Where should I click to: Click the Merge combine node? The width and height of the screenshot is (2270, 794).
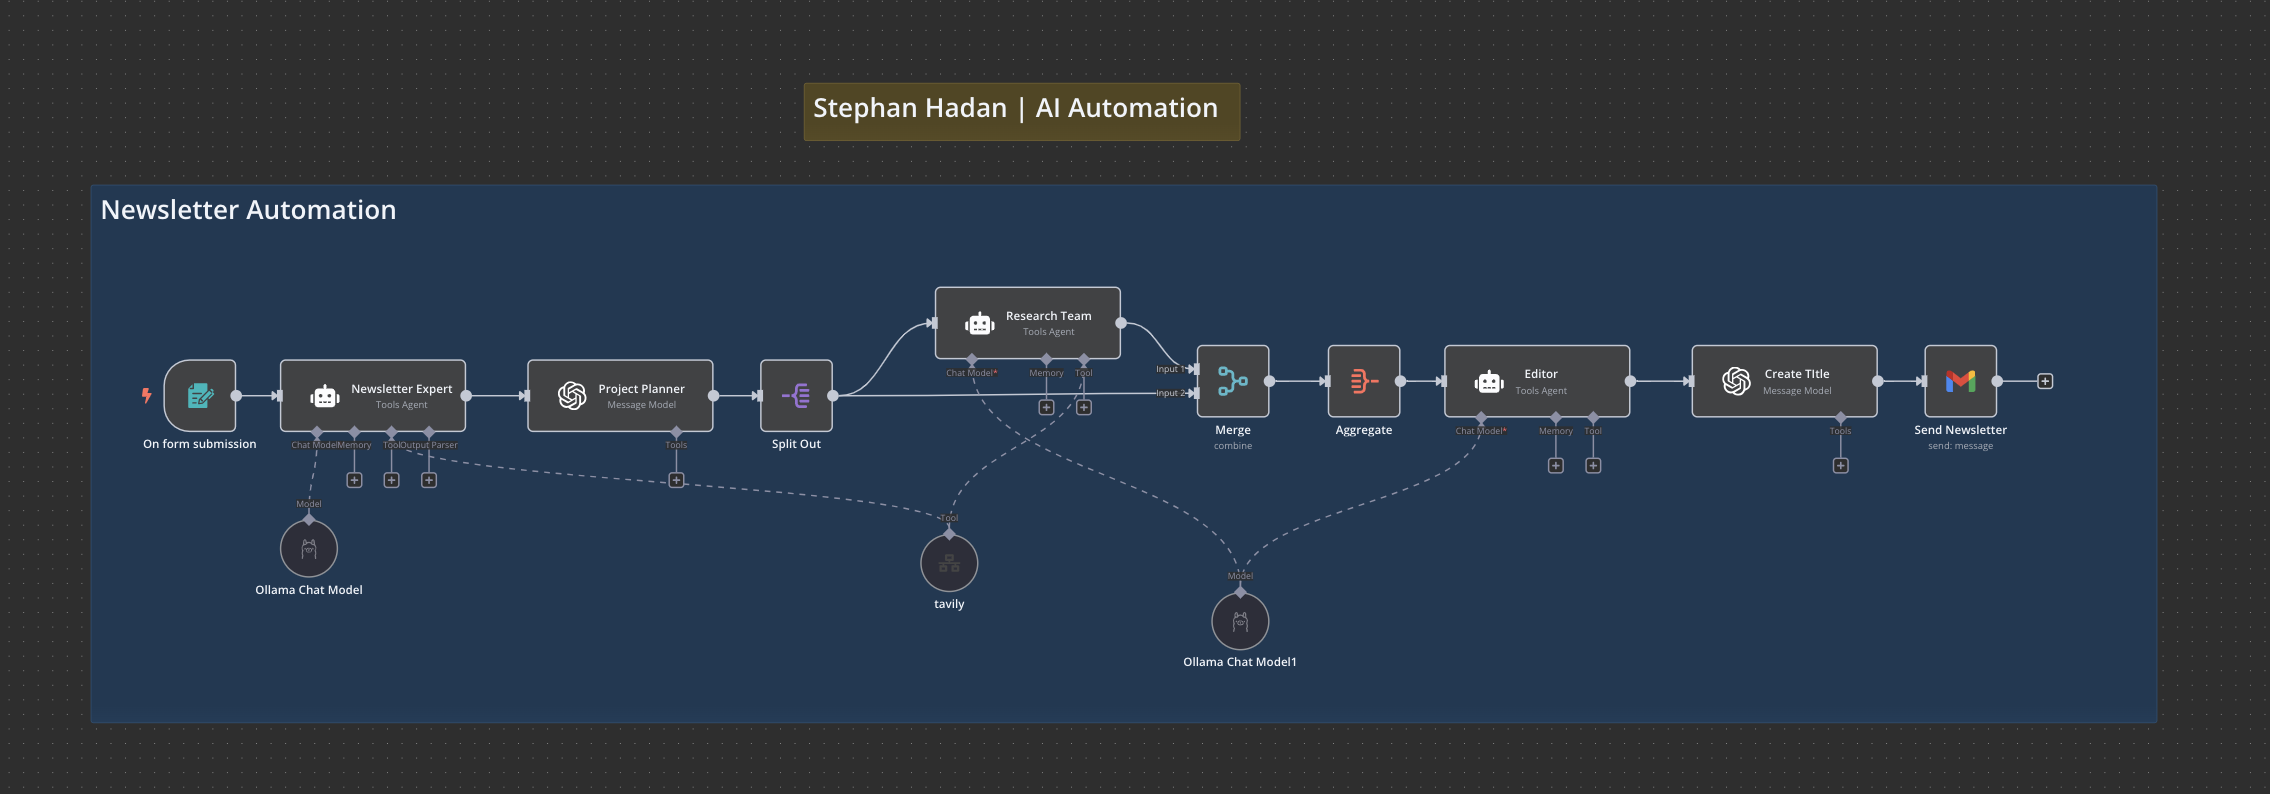coord(1232,381)
